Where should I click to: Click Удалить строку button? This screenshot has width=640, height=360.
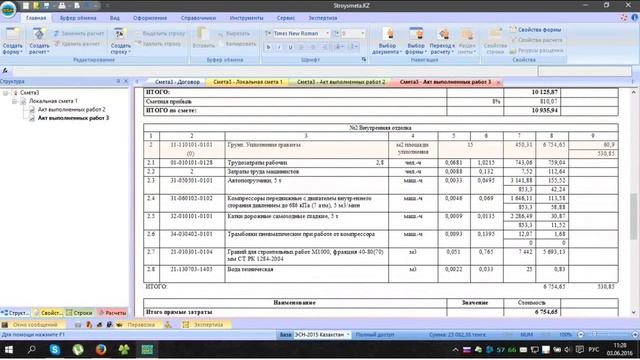click(158, 44)
